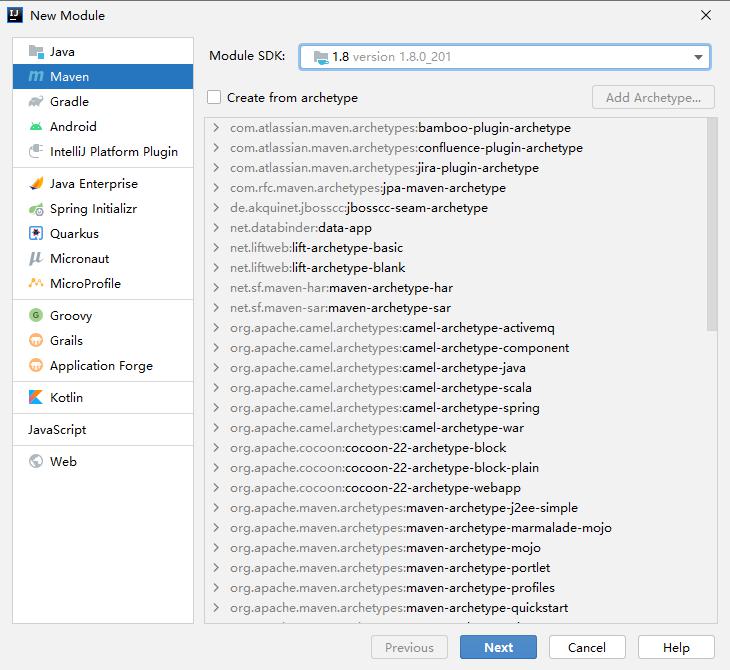Click the SDK folder icon in combo box
Screen dimensions: 730x670
click(x=321, y=57)
